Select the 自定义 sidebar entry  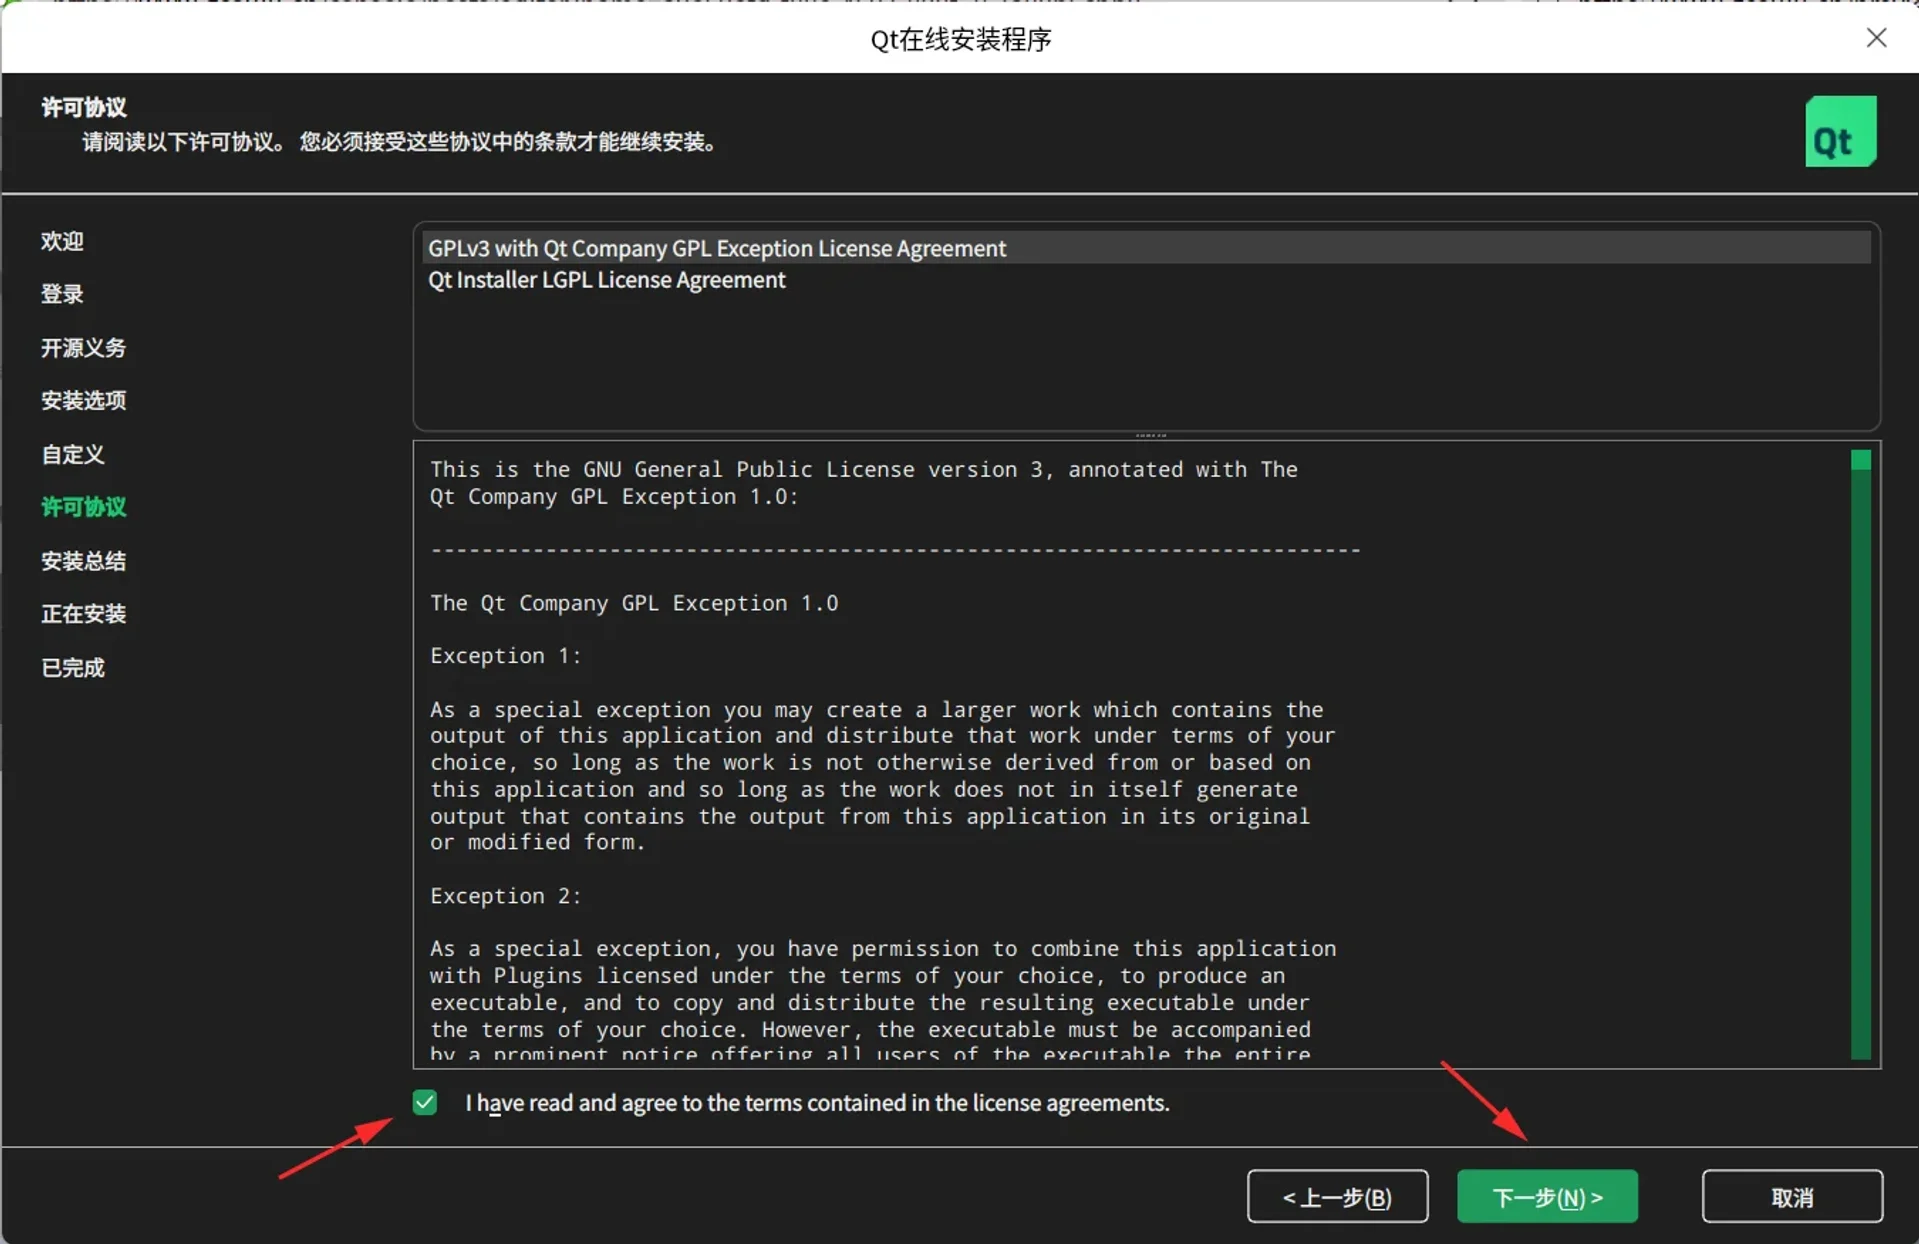coord(72,454)
